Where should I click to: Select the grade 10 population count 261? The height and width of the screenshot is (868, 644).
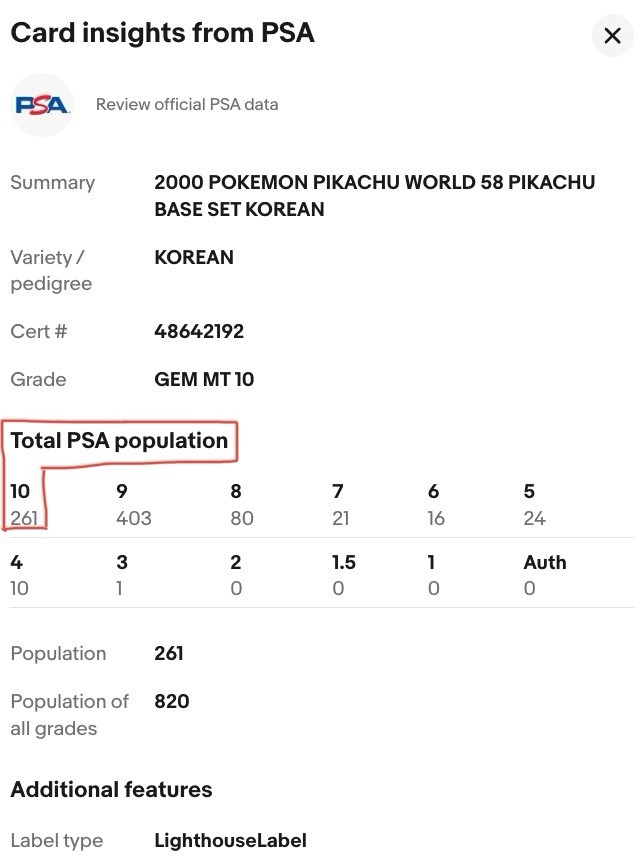pos(25,518)
